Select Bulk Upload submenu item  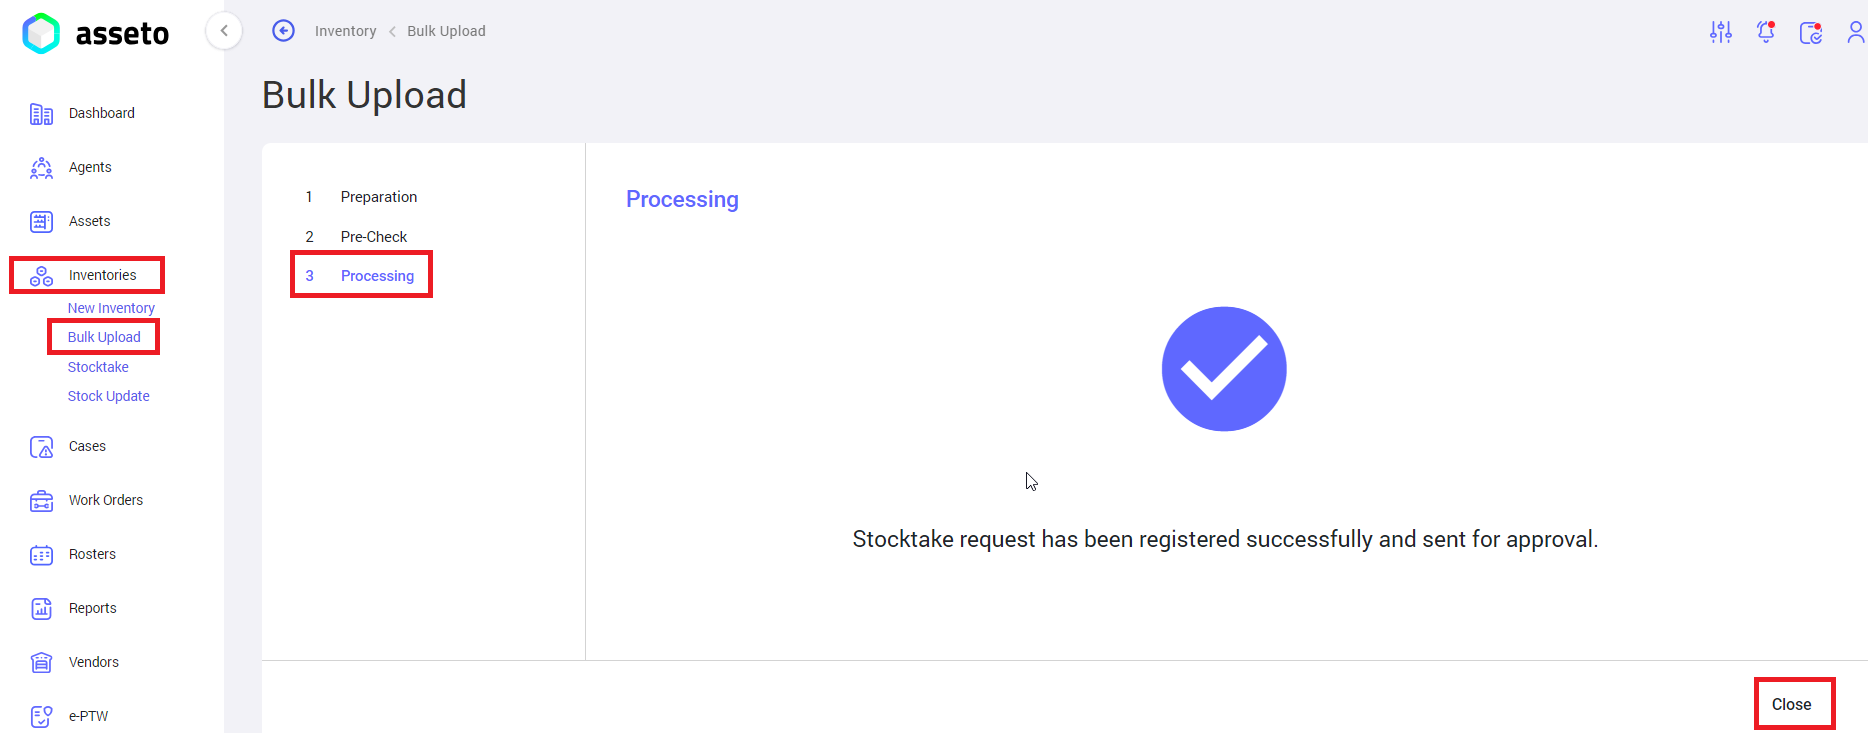[x=104, y=337]
